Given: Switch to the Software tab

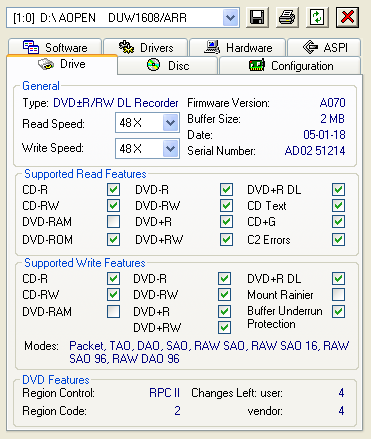Looking at the screenshot, I should coord(55,47).
